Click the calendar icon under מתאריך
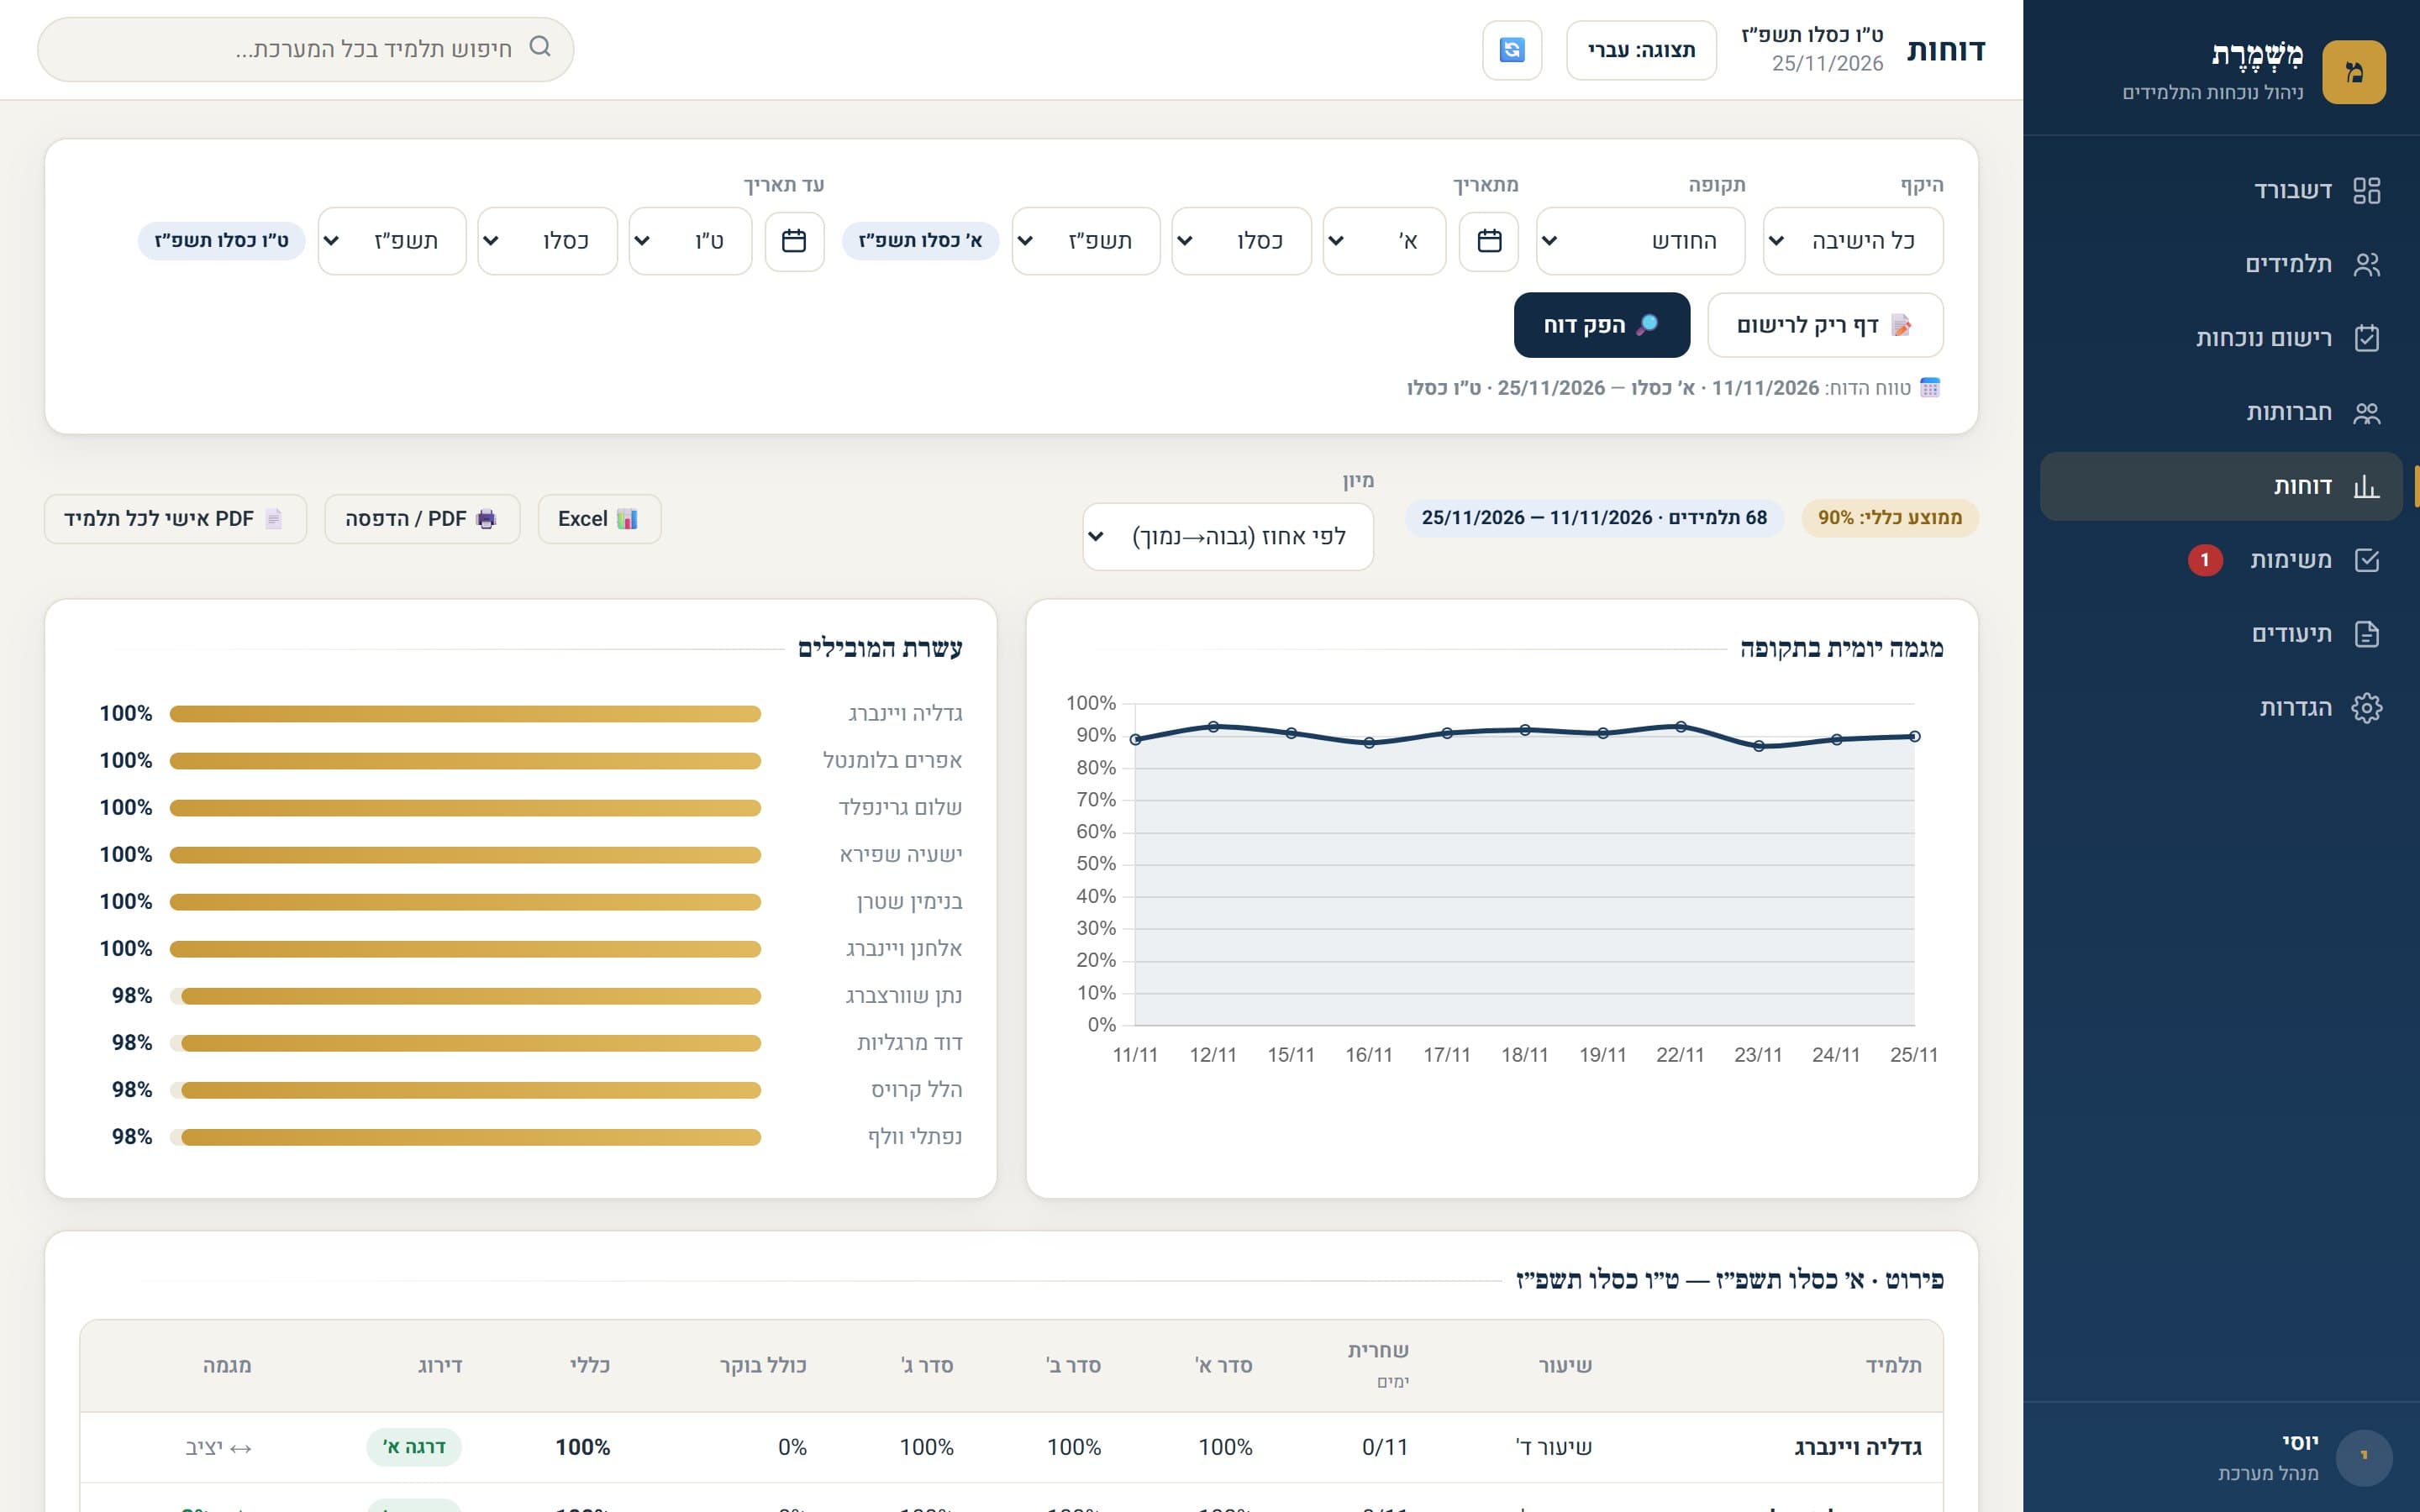Image resolution: width=2420 pixels, height=1512 pixels. [1488, 241]
